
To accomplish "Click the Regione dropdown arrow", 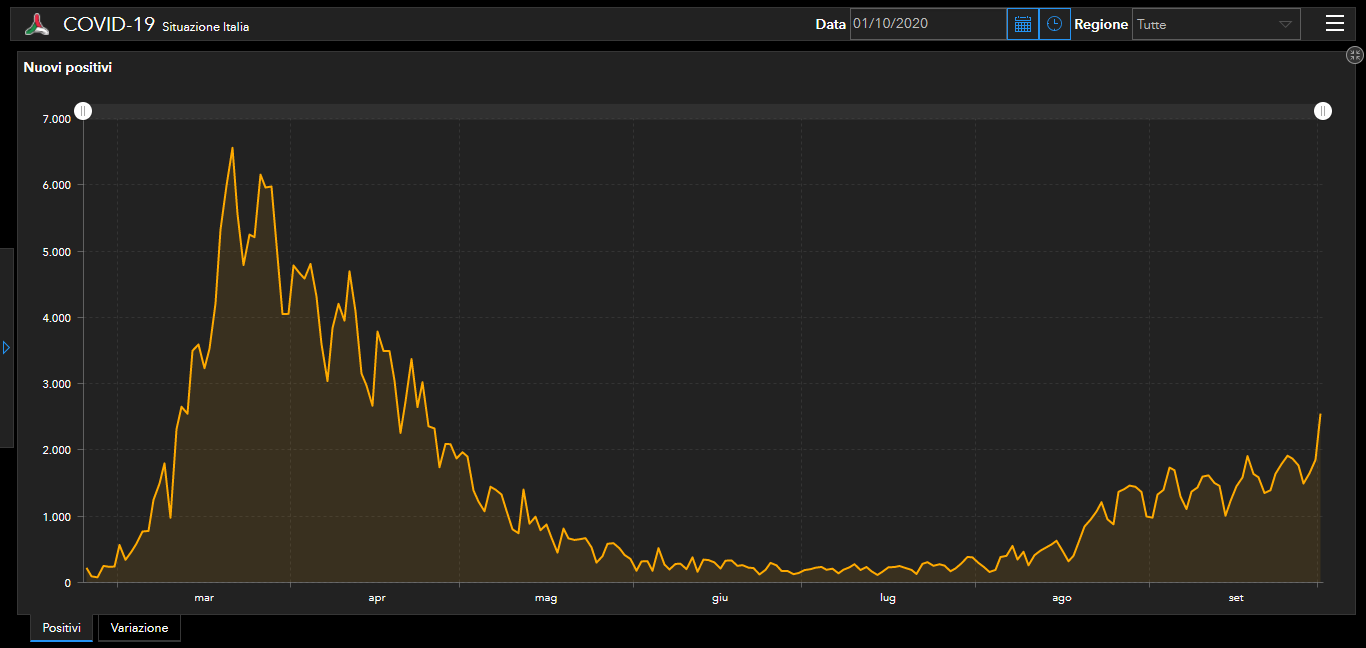I will point(1285,24).
